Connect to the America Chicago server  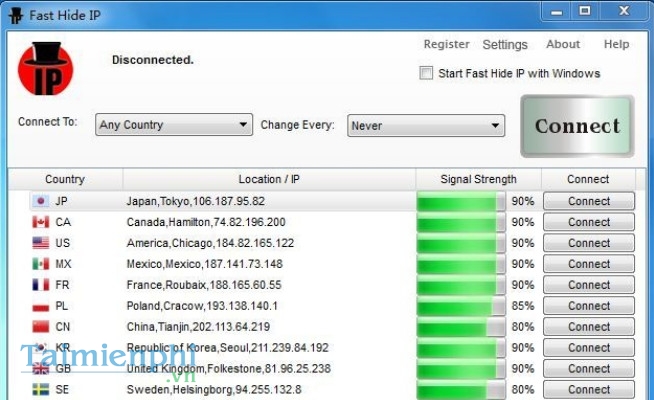(x=589, y=243)
